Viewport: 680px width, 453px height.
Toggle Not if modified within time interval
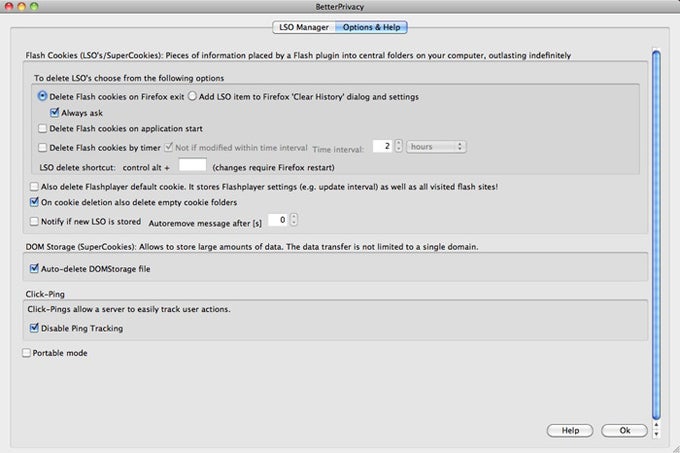pos(168,147)
